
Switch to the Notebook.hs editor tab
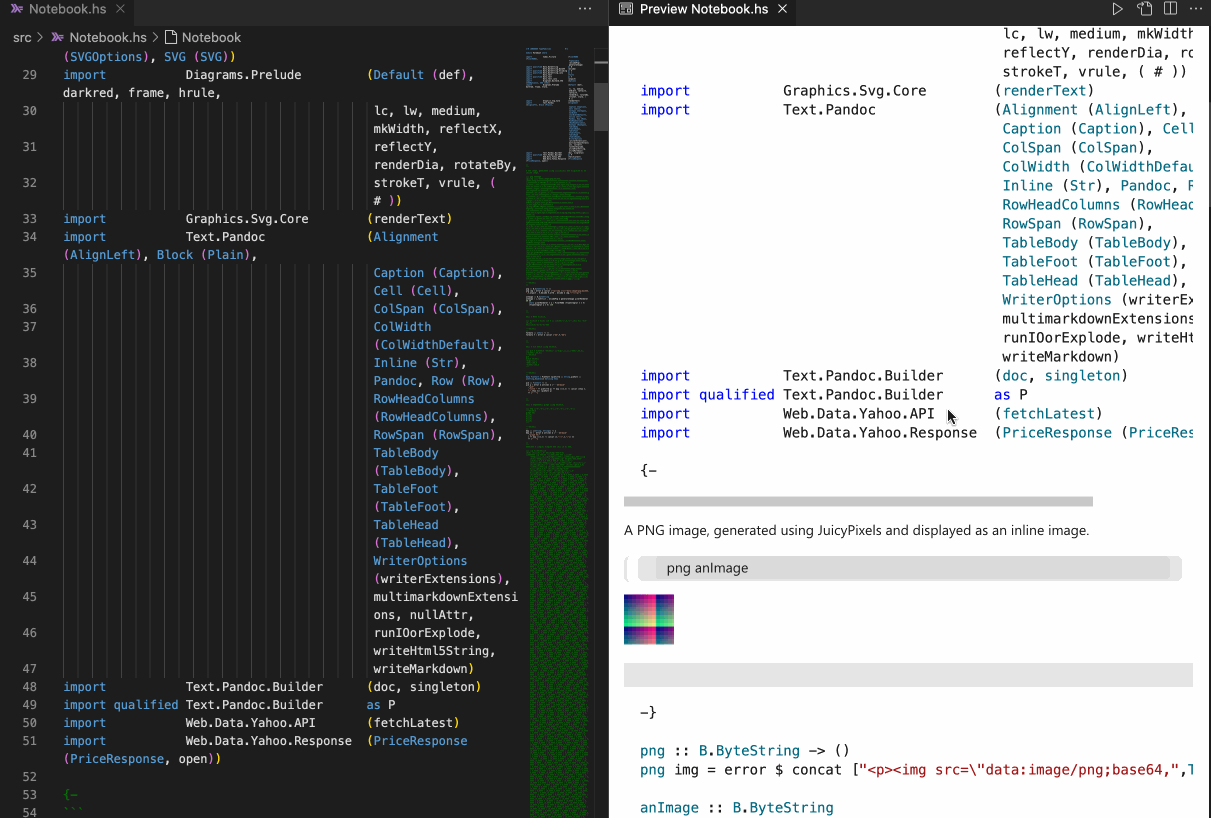(67, 9)
